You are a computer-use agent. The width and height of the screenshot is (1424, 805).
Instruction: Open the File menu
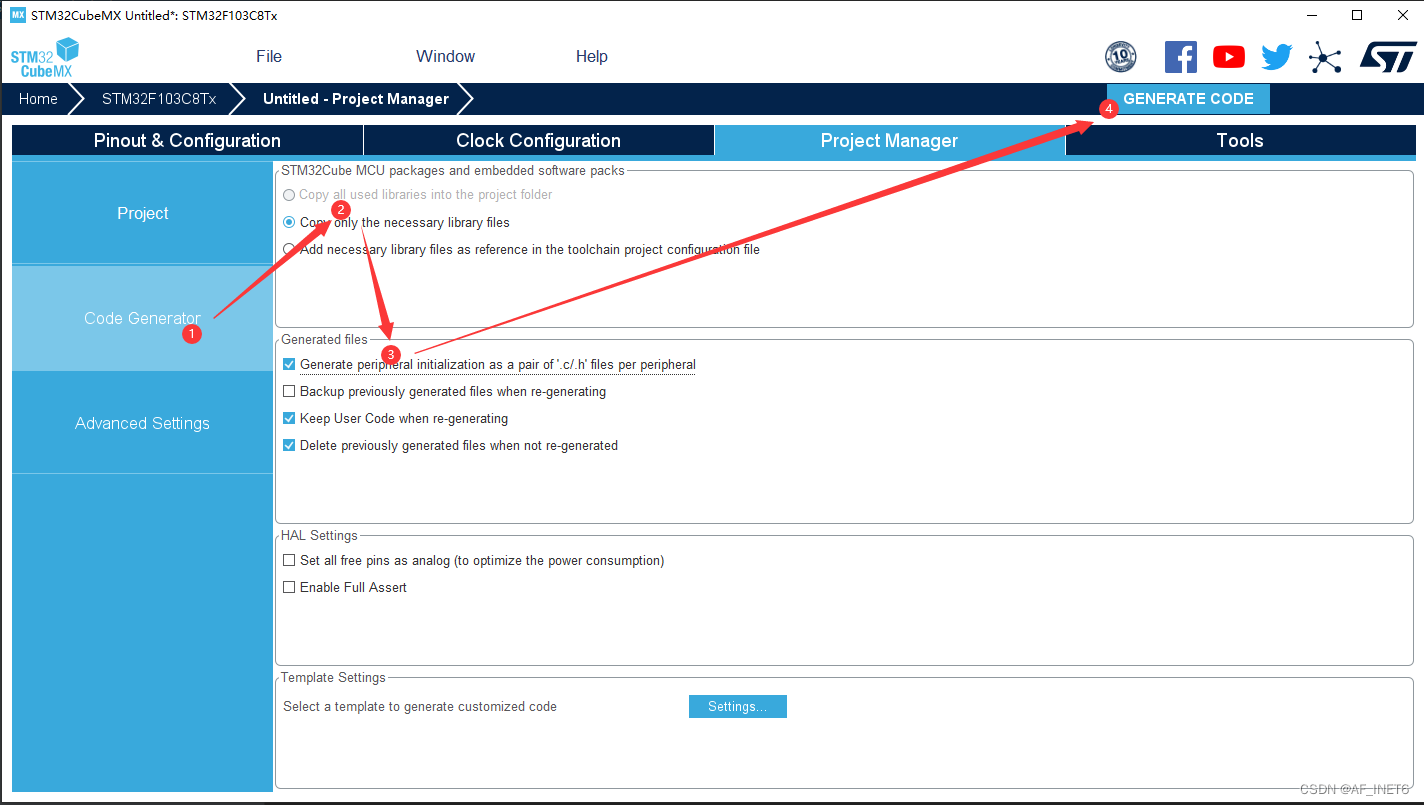269,56
